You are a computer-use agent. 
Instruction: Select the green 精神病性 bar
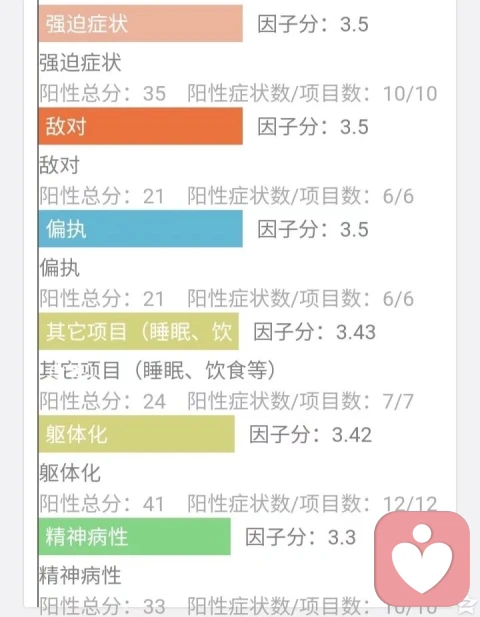pyautogui.click(x=135, y=537)
